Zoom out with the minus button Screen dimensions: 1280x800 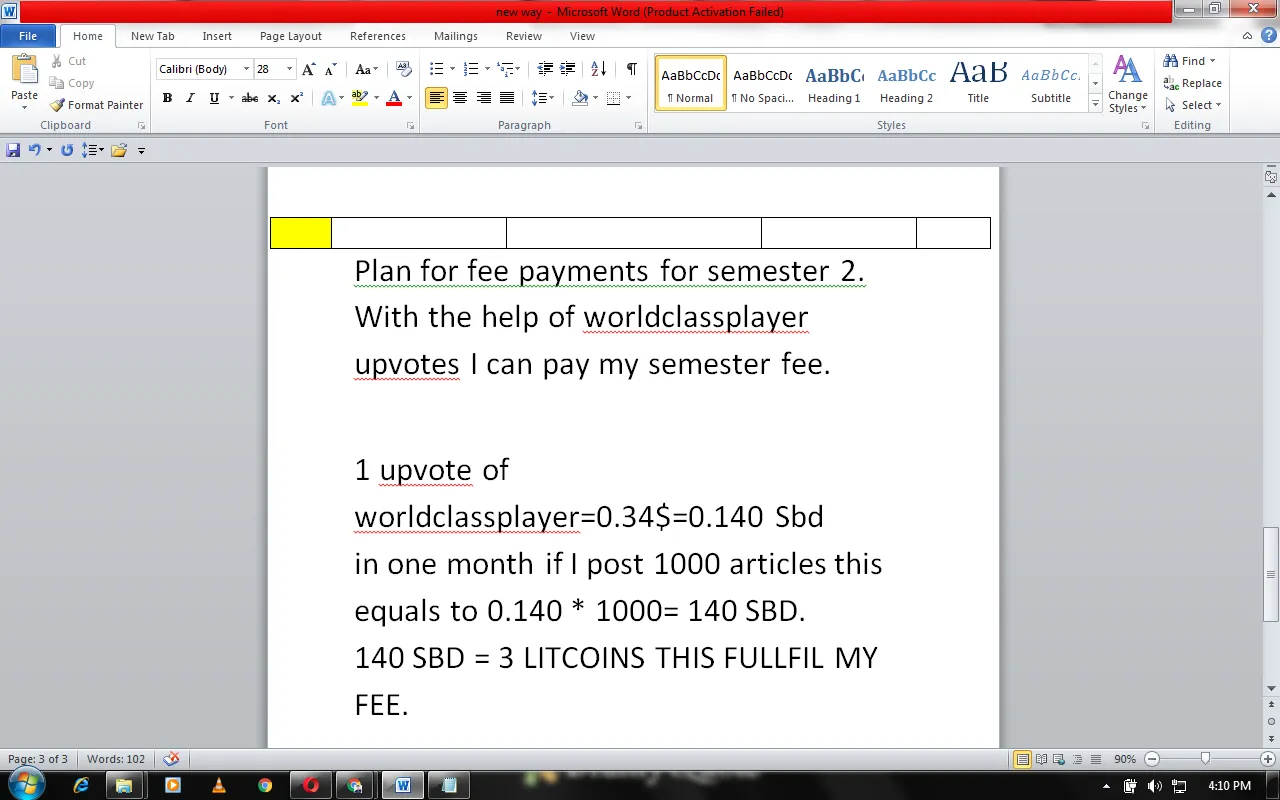[x=1152, y=759]
